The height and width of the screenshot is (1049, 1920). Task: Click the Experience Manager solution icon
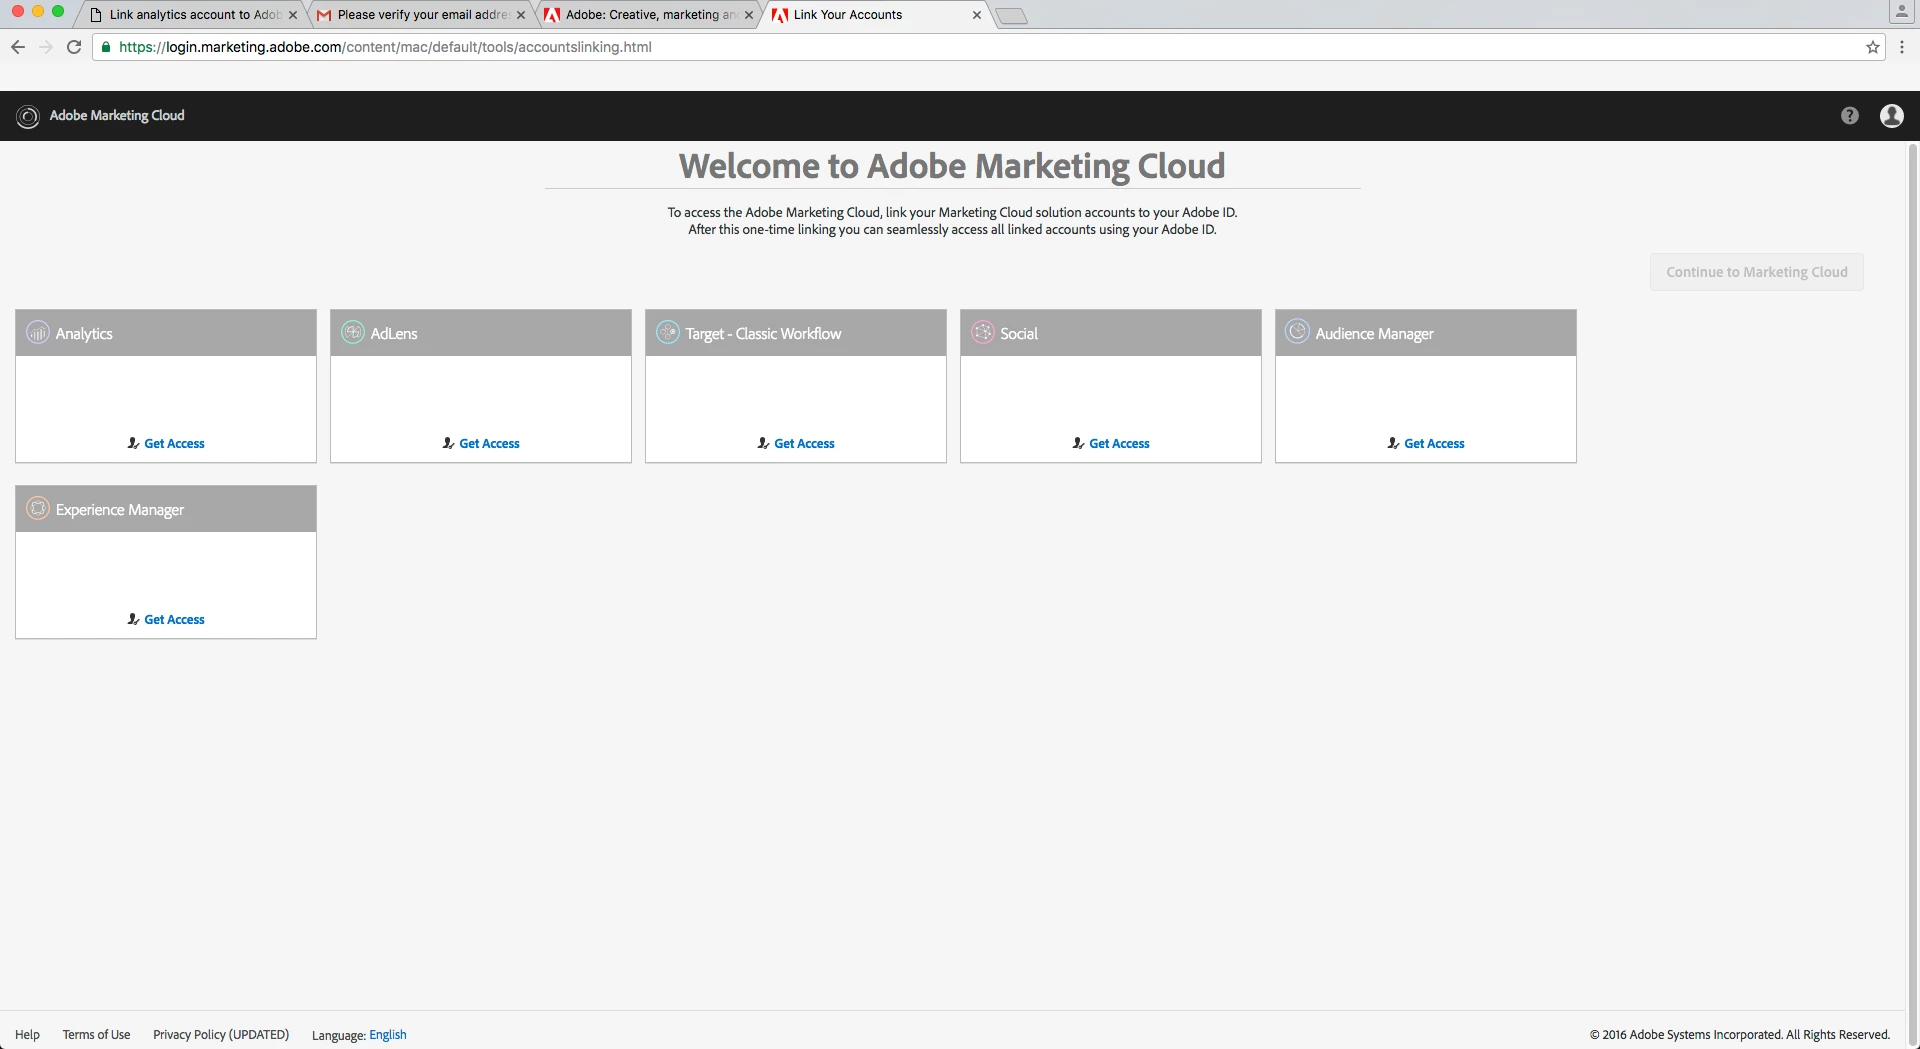point(38,508)
